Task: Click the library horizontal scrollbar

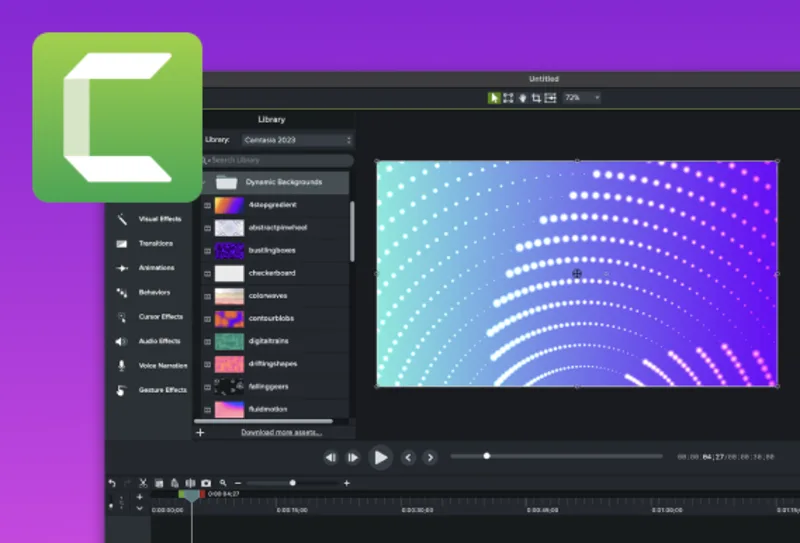Action: (263, 422)
